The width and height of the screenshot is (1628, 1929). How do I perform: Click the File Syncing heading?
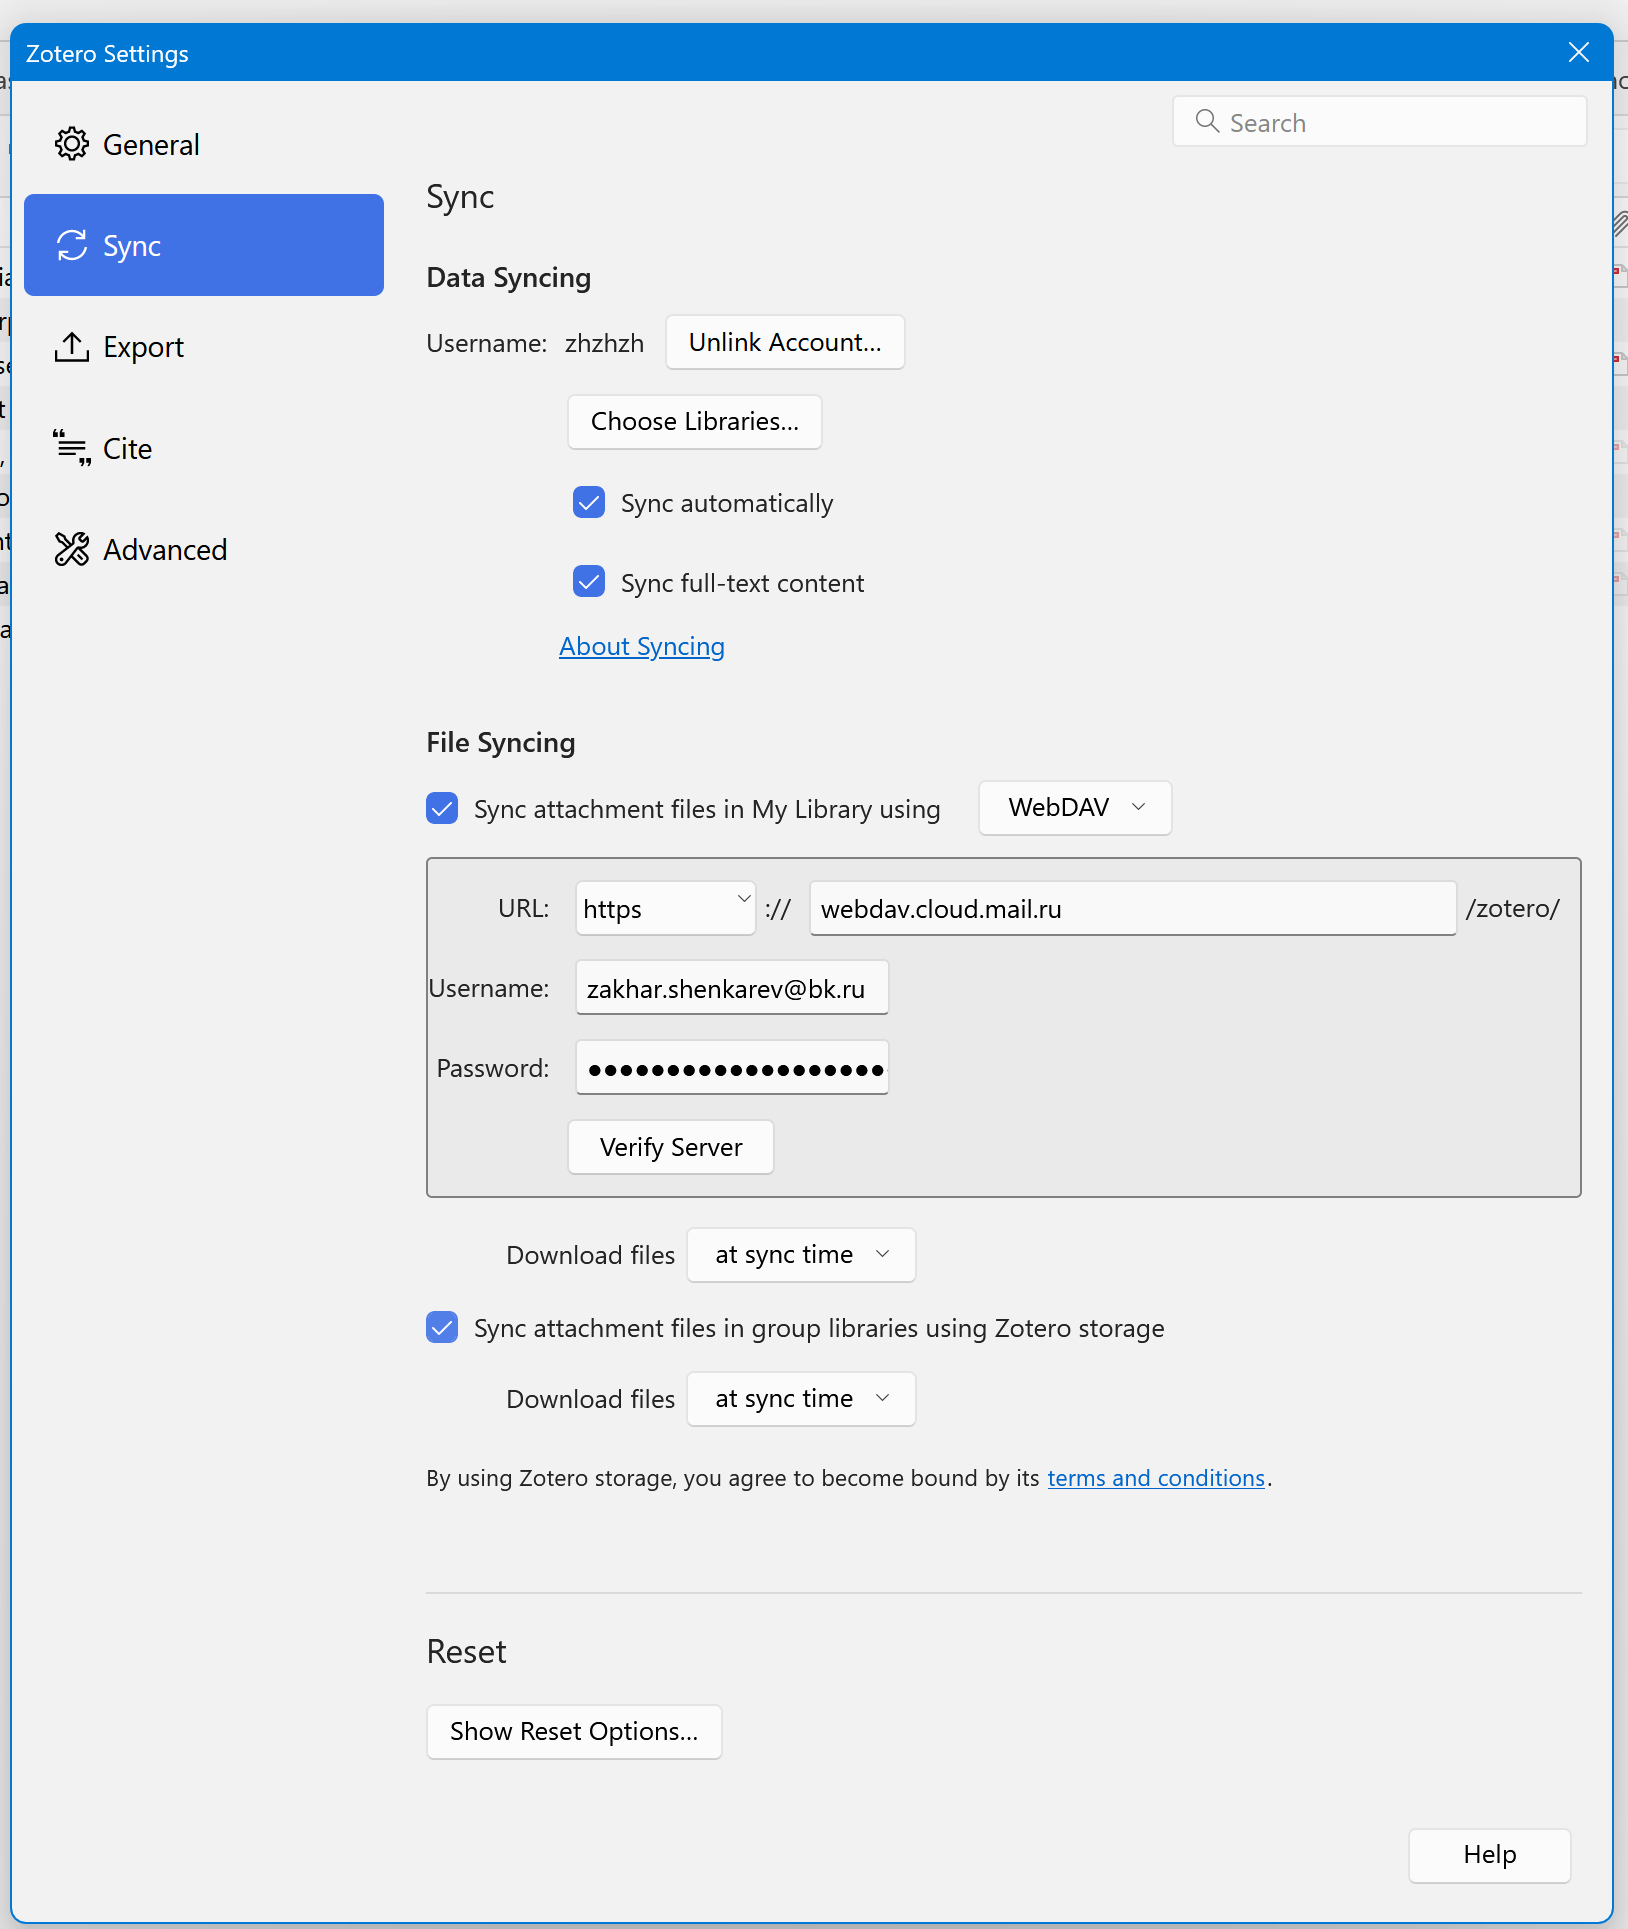click(501, 742)
